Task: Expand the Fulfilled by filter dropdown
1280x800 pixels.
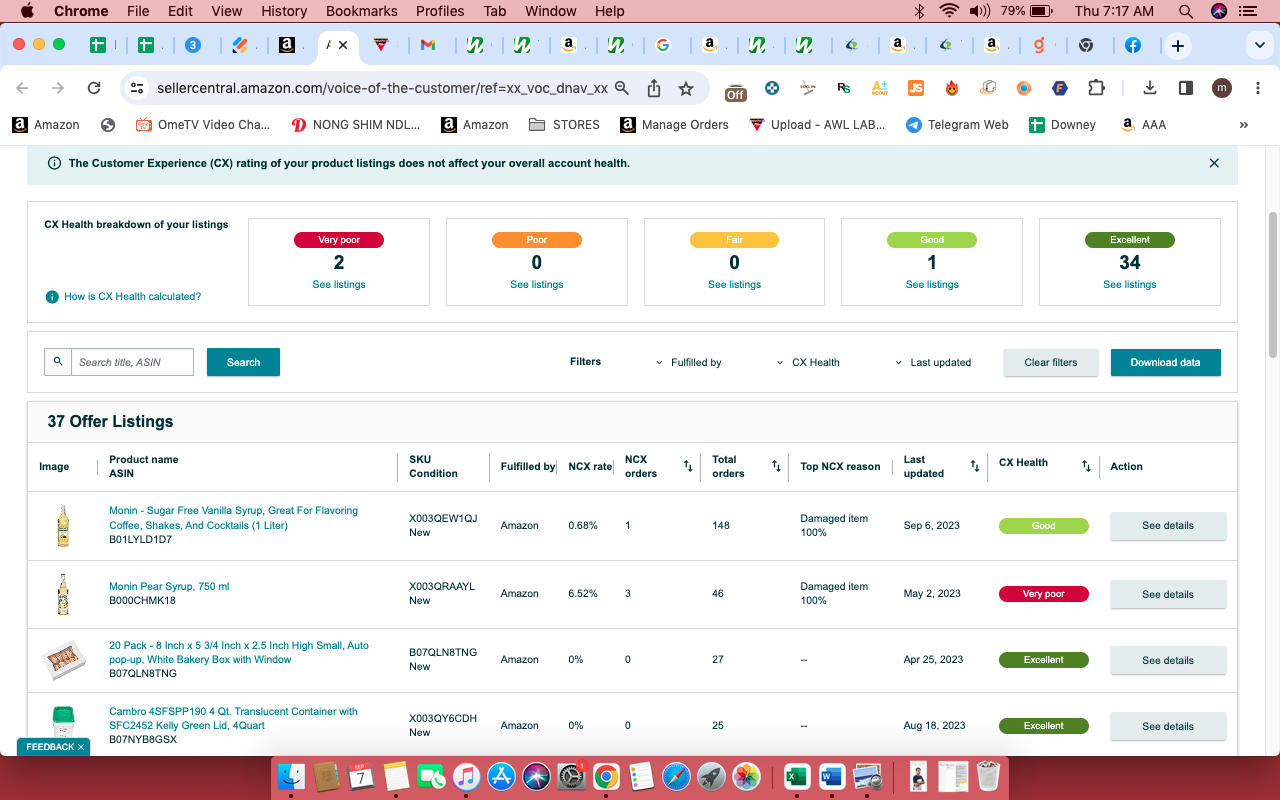Action: (x=688, y=362)
